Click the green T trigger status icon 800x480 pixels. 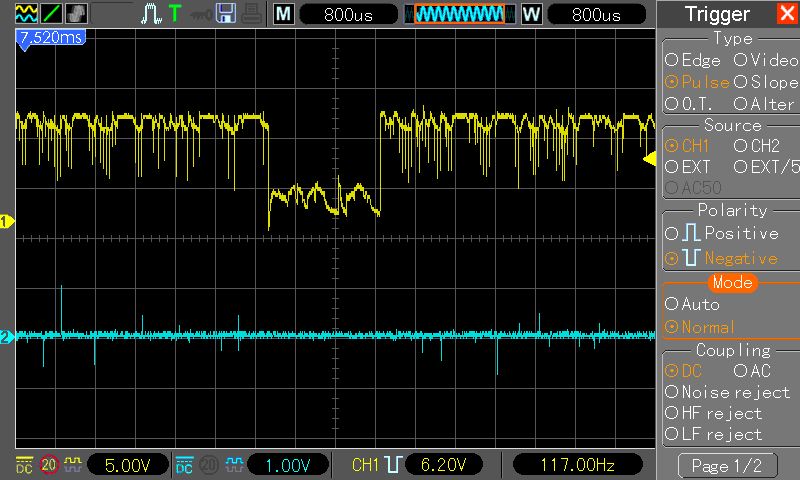[x=175, y=14]
